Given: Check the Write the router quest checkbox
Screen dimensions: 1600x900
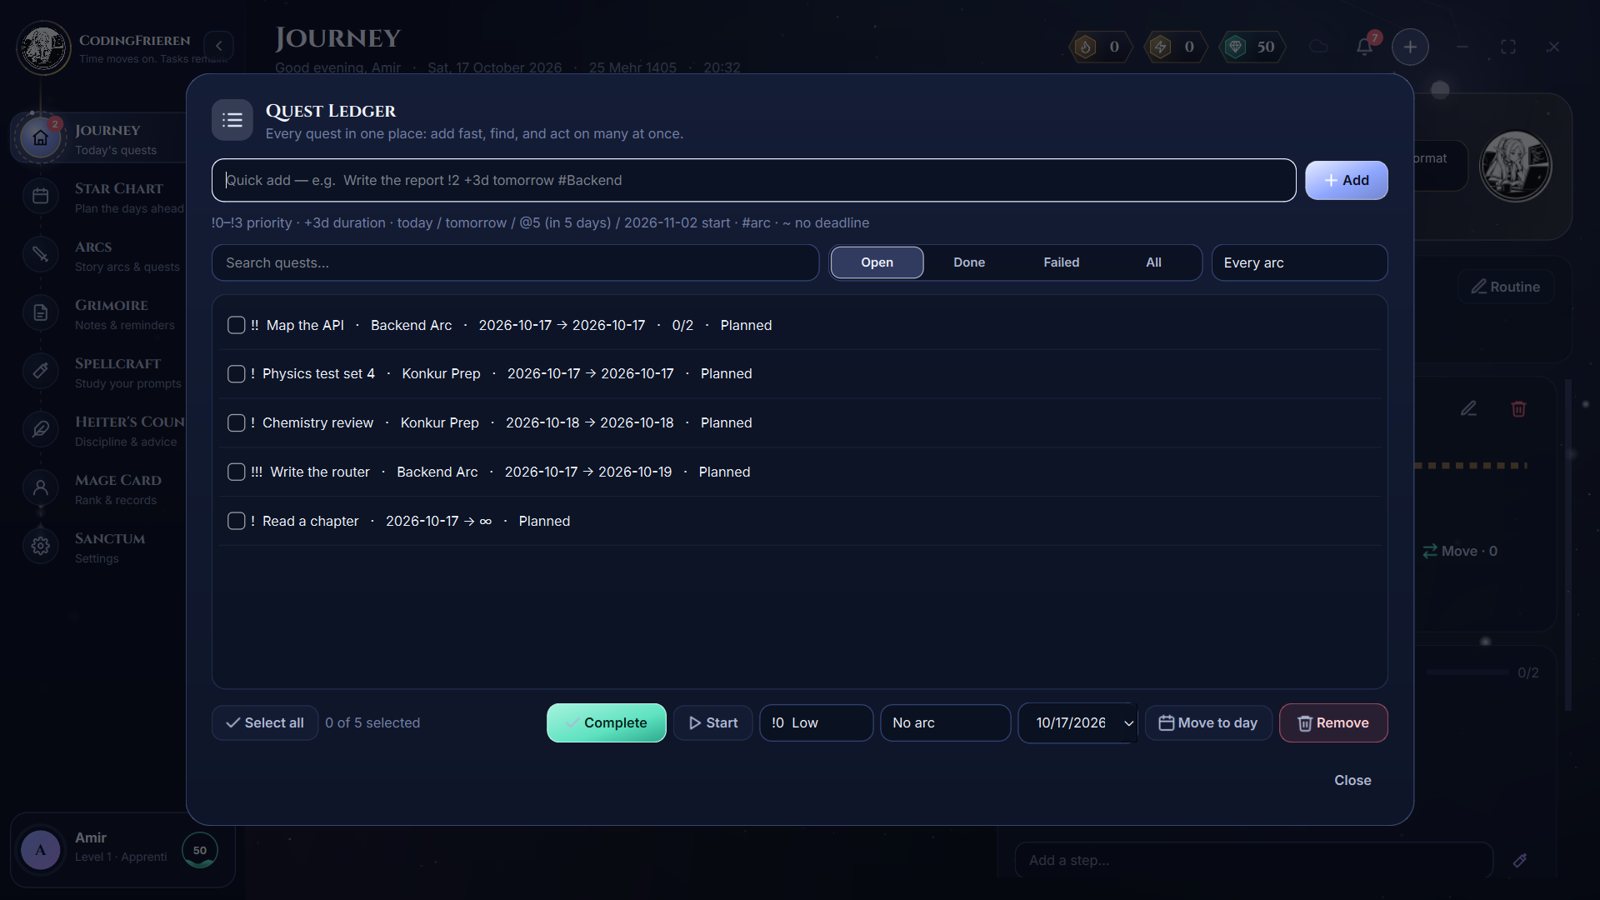Looking at the screenshot, I should point(236,471).
